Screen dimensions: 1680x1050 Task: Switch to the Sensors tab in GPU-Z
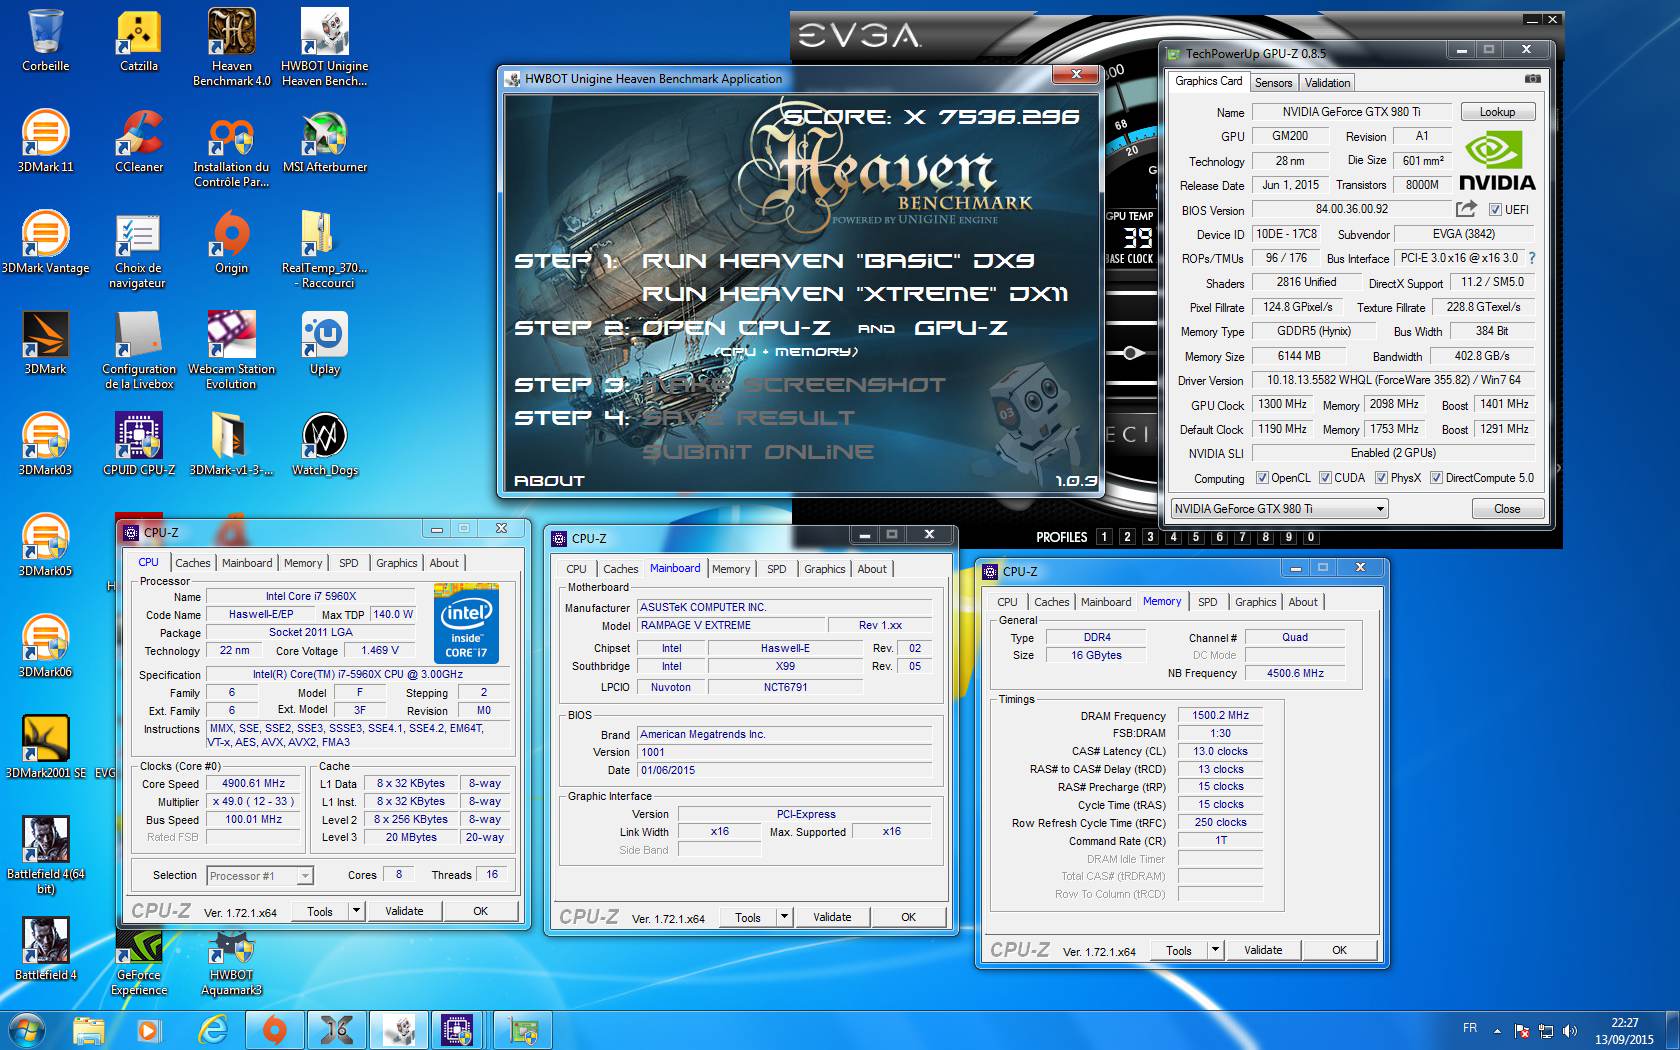click(1273, 83)
